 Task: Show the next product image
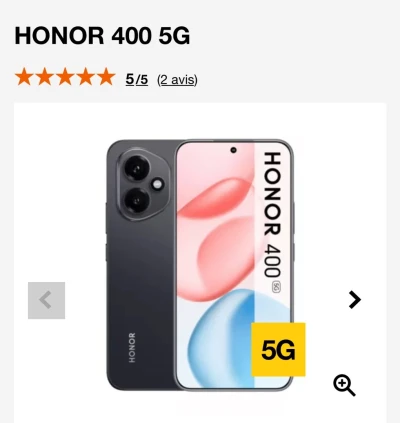[355, 300]
